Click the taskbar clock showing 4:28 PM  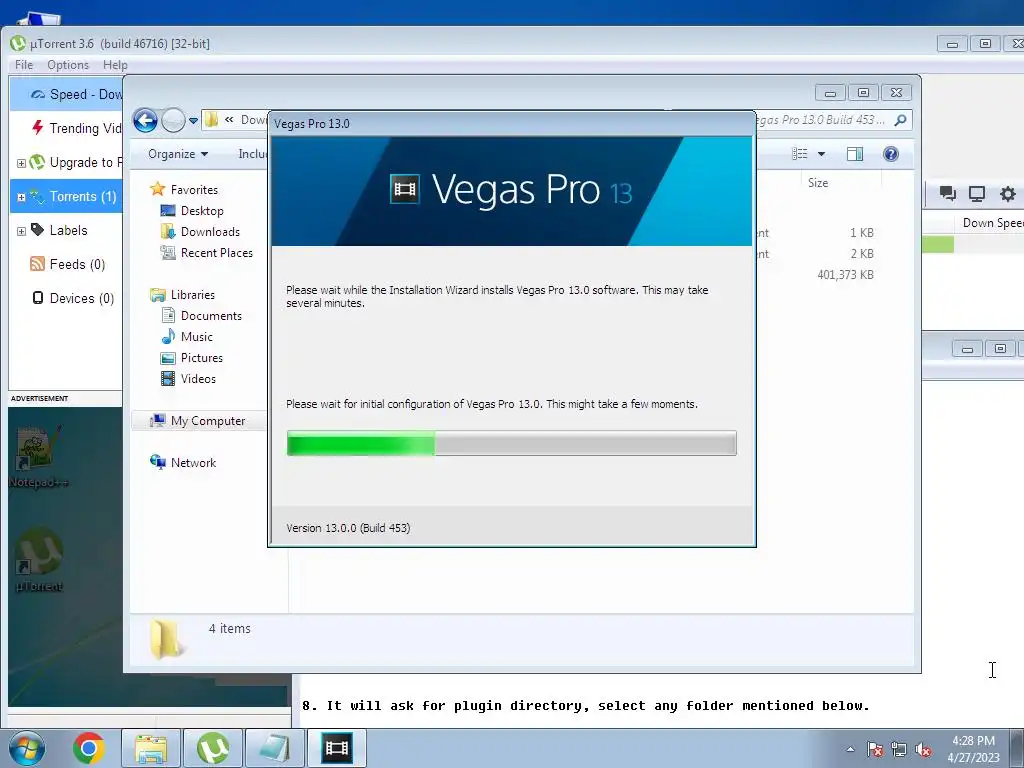973,749
